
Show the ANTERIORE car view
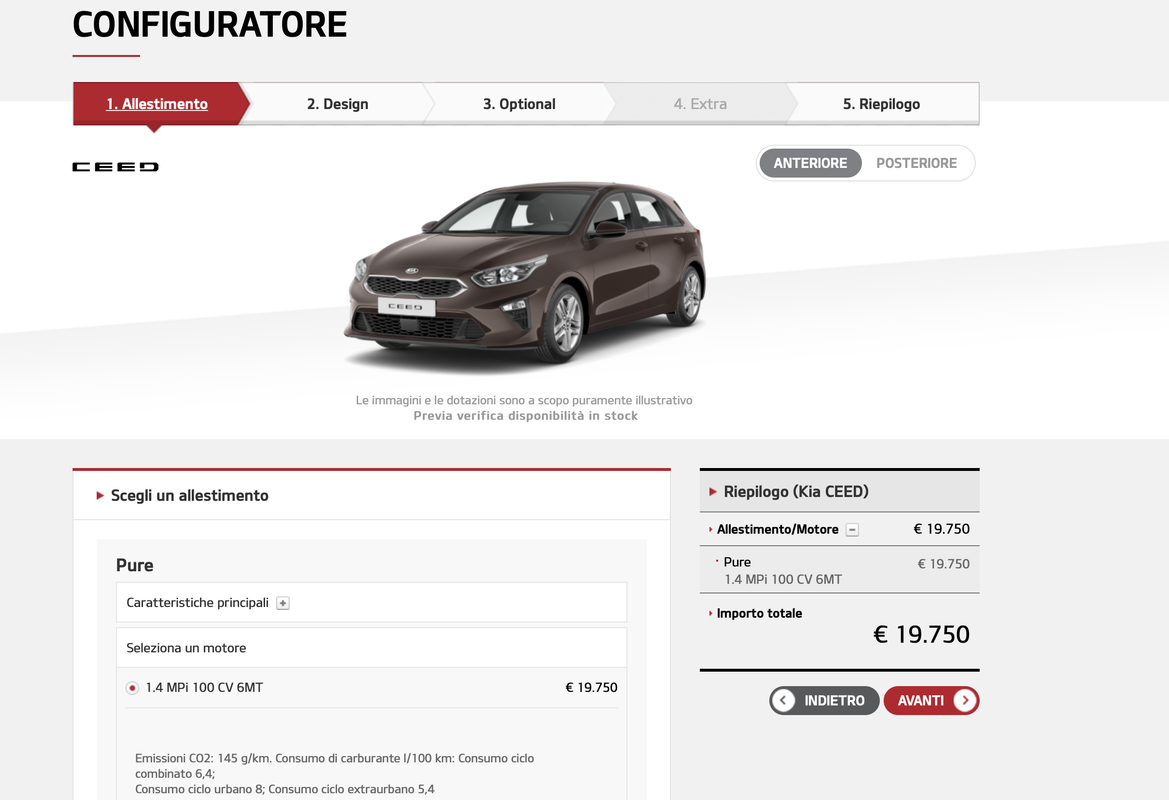pyautogui.click(x=810, y=163)
